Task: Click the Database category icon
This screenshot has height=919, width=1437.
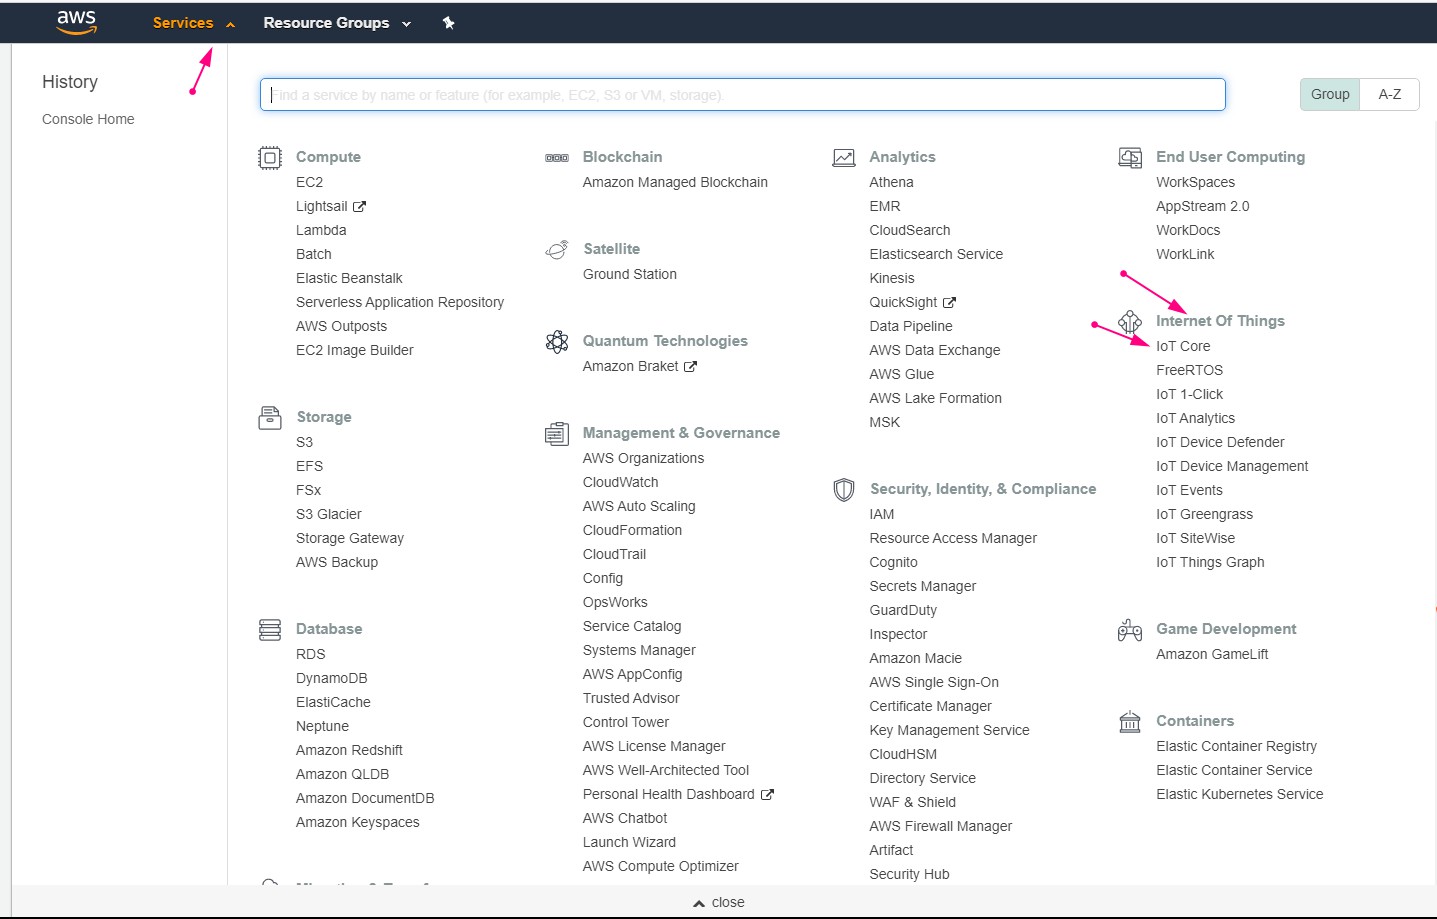Action: coord(270,630)
